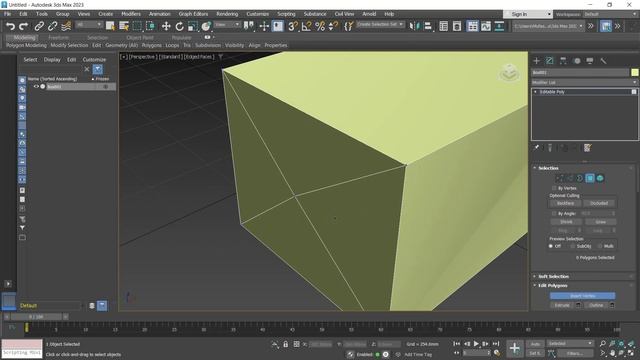Click the Outline button

point(596,305)
